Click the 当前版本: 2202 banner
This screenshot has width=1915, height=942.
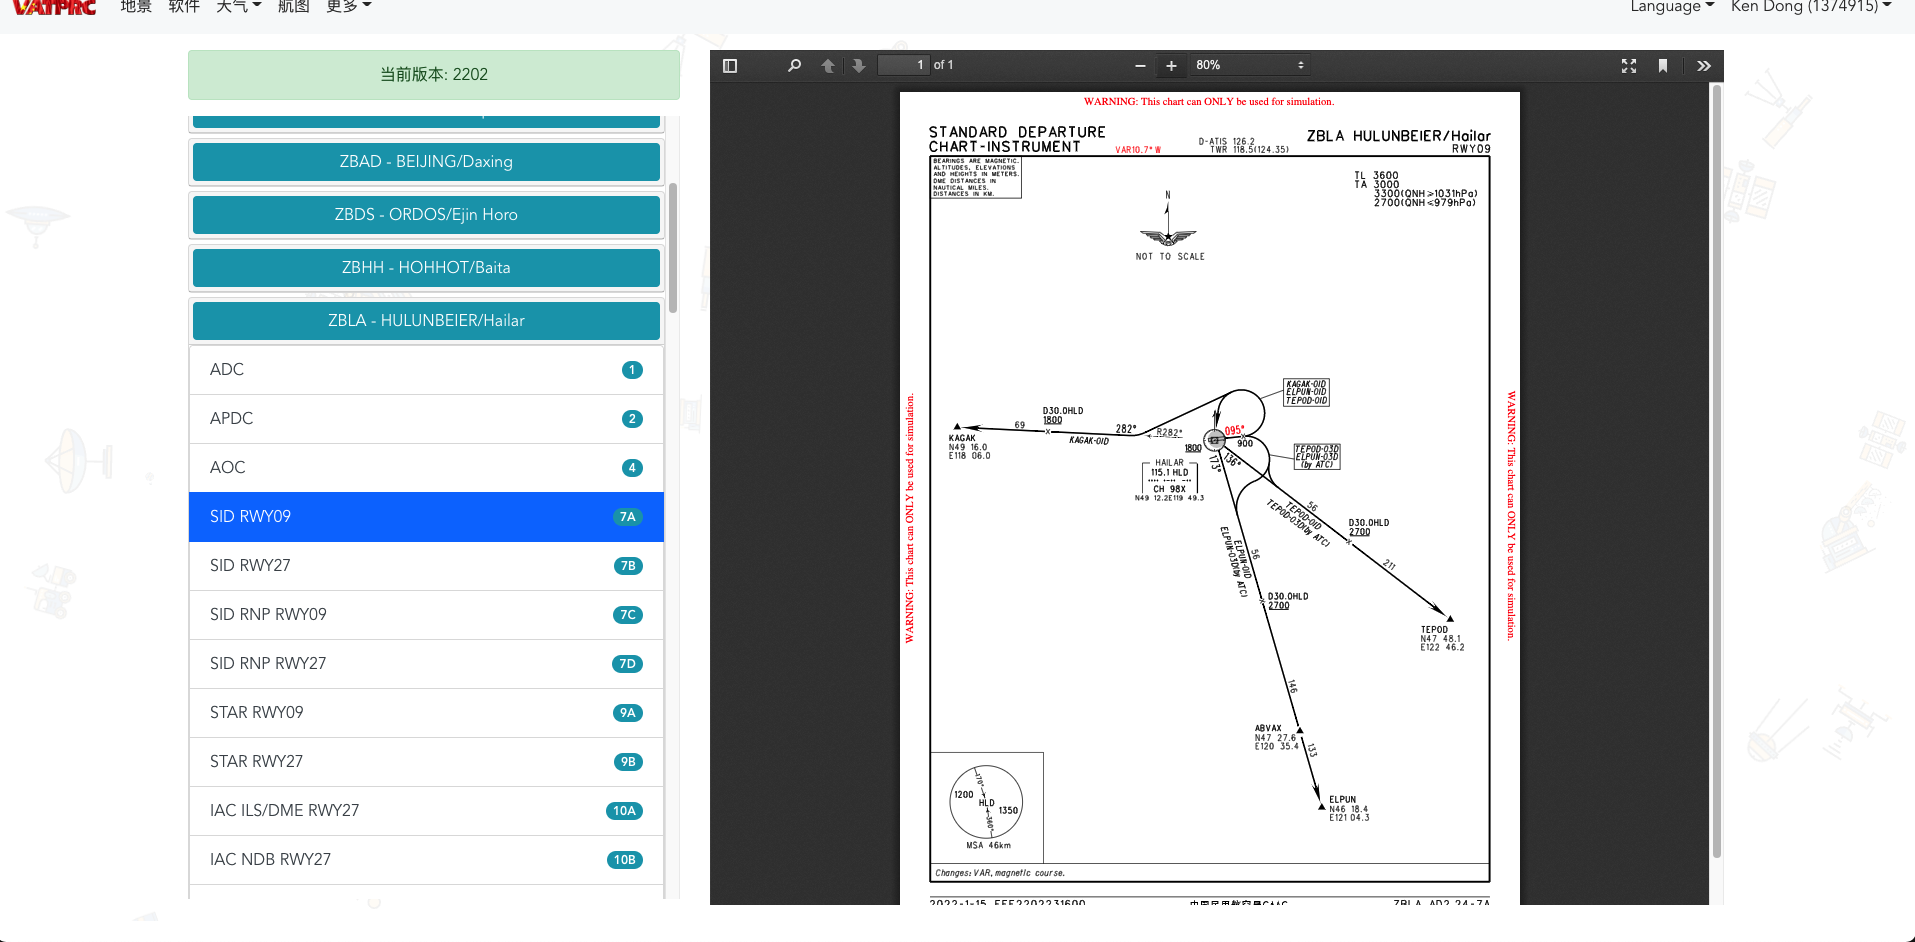click(434, 75)
